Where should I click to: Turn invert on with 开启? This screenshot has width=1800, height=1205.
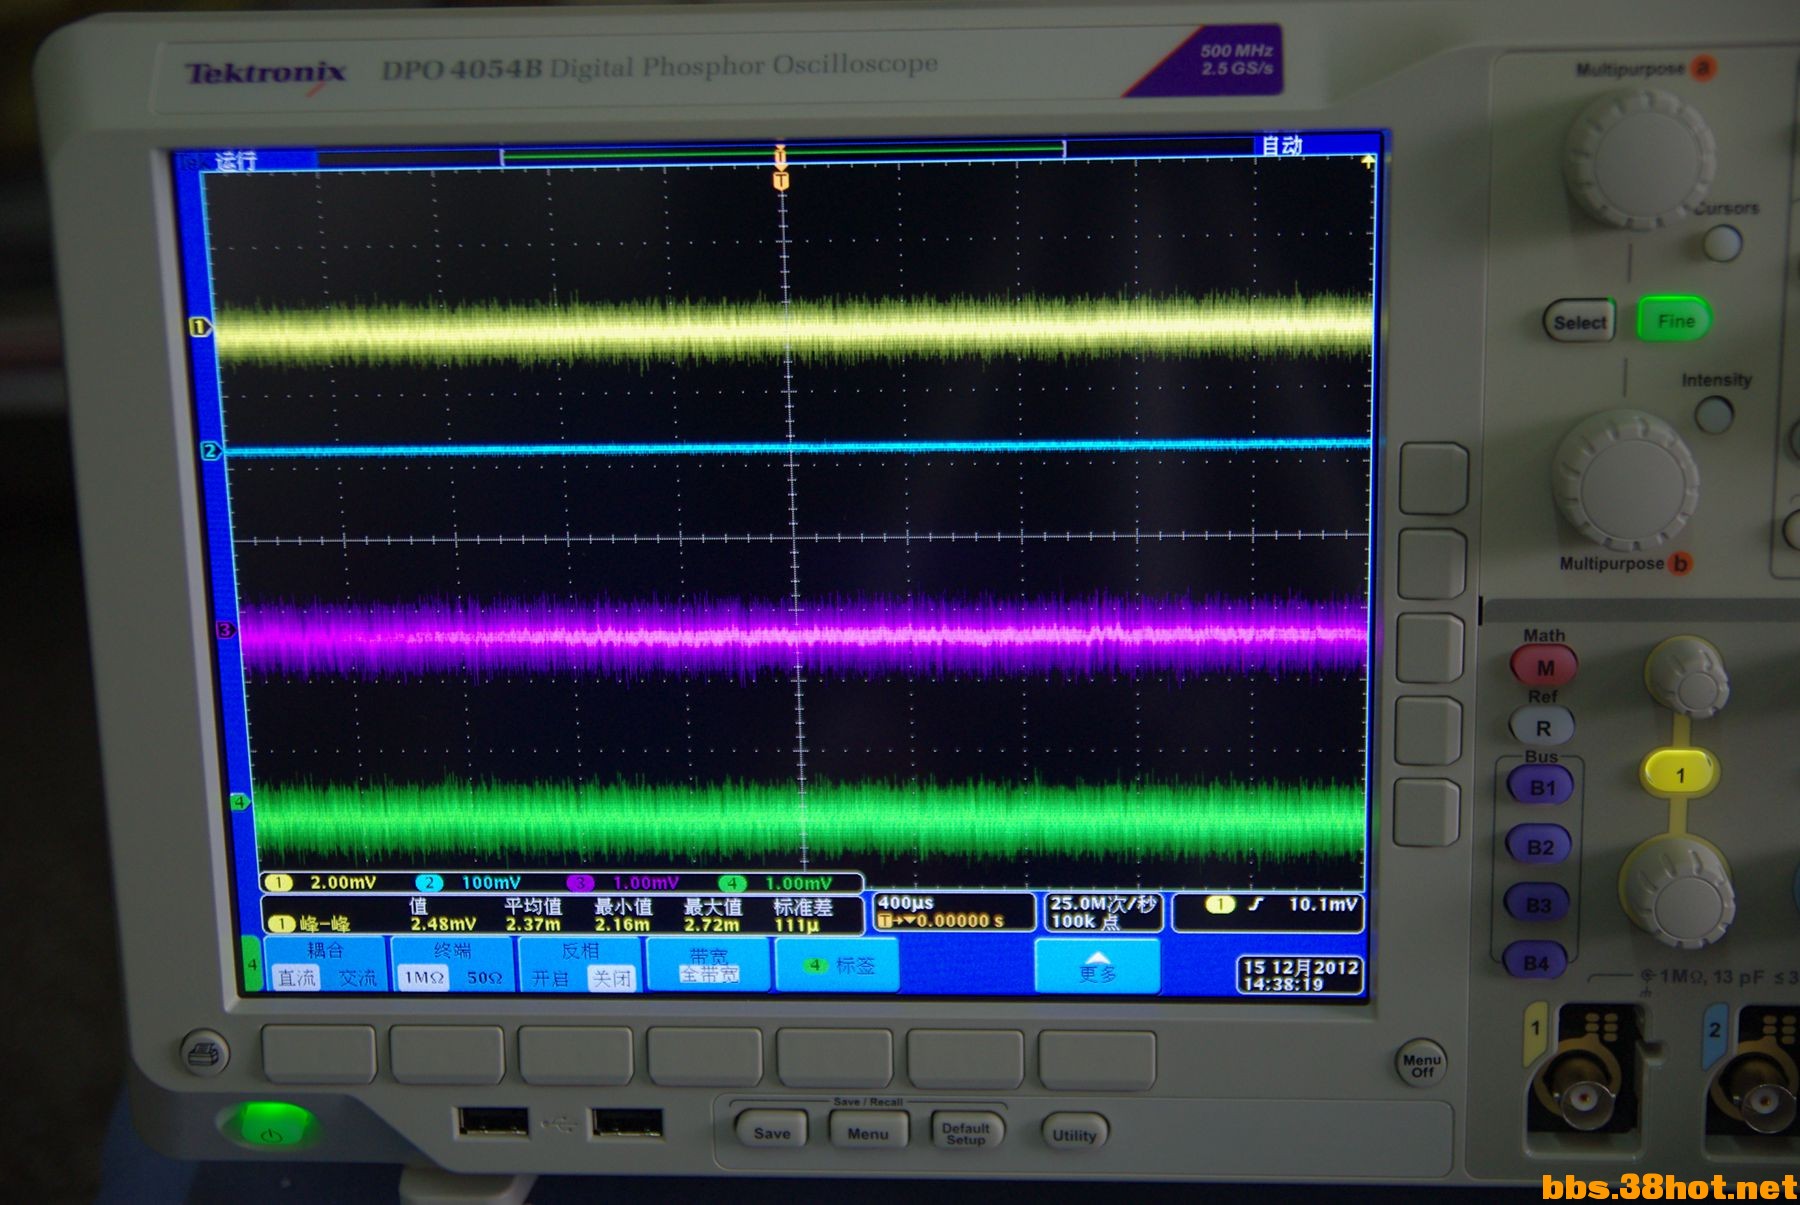[x=550, y=978]
